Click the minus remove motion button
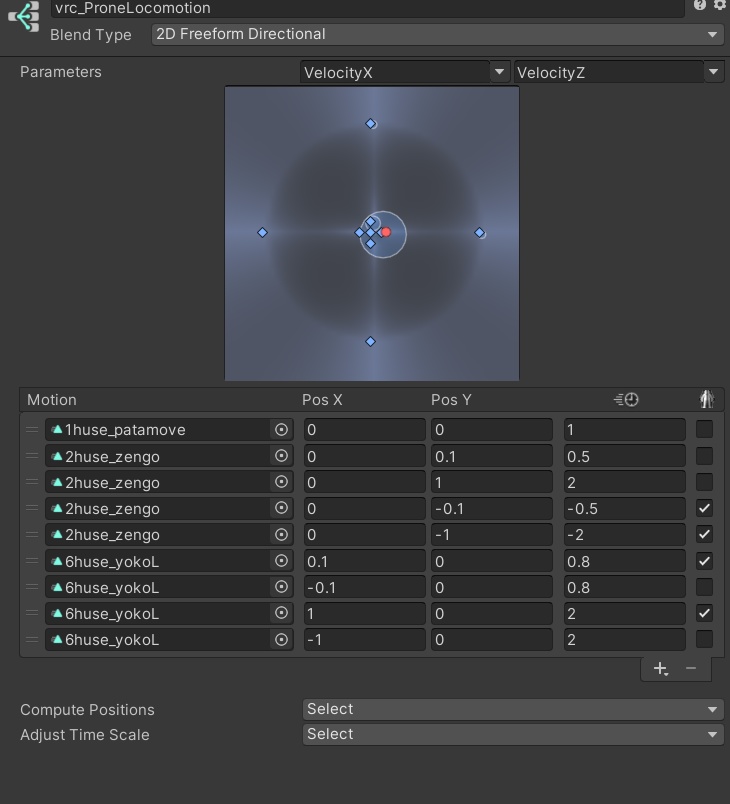730x804 pixels. tap(691, 668)
